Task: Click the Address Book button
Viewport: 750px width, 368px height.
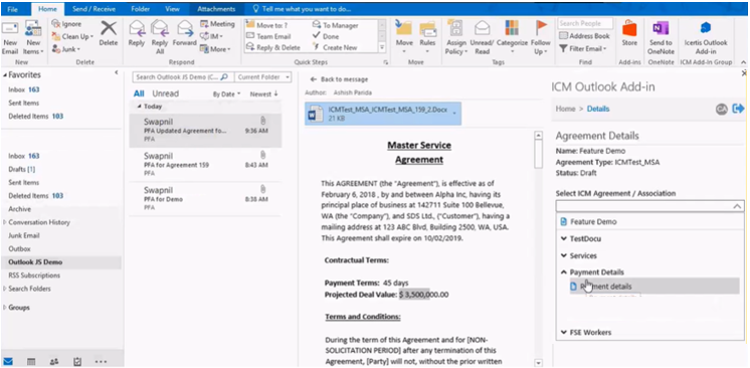Action: coord(585,36)
